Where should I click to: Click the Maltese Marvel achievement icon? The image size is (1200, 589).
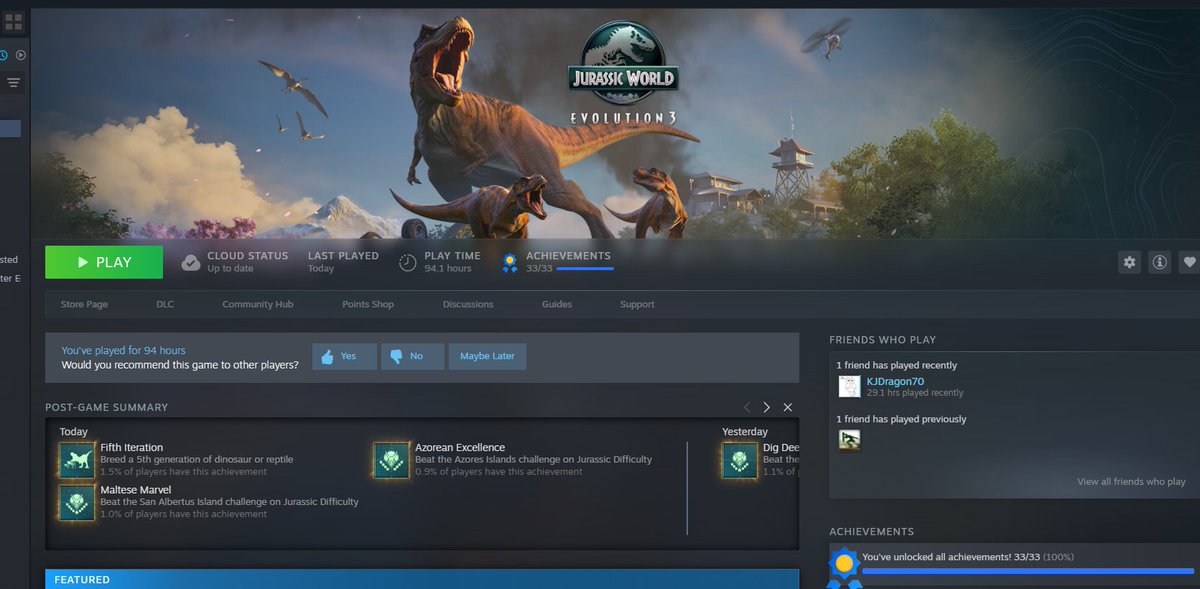77,502
